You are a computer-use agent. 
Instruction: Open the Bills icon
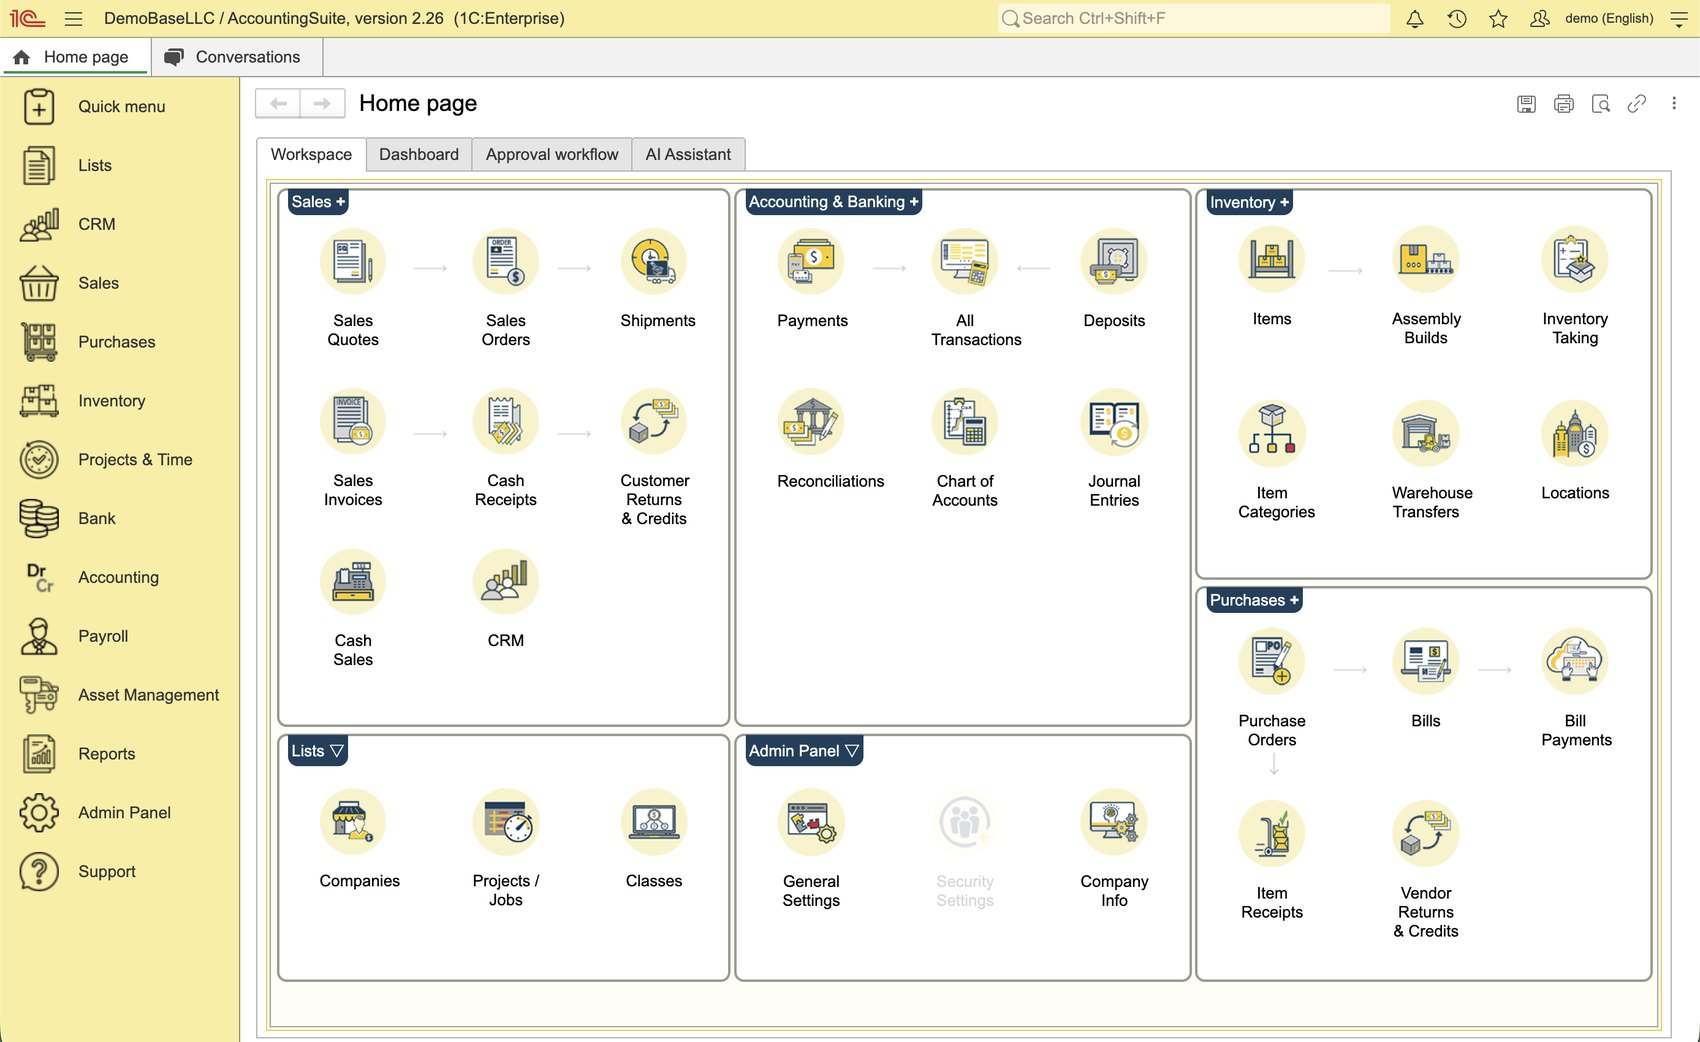(1426, 662)
